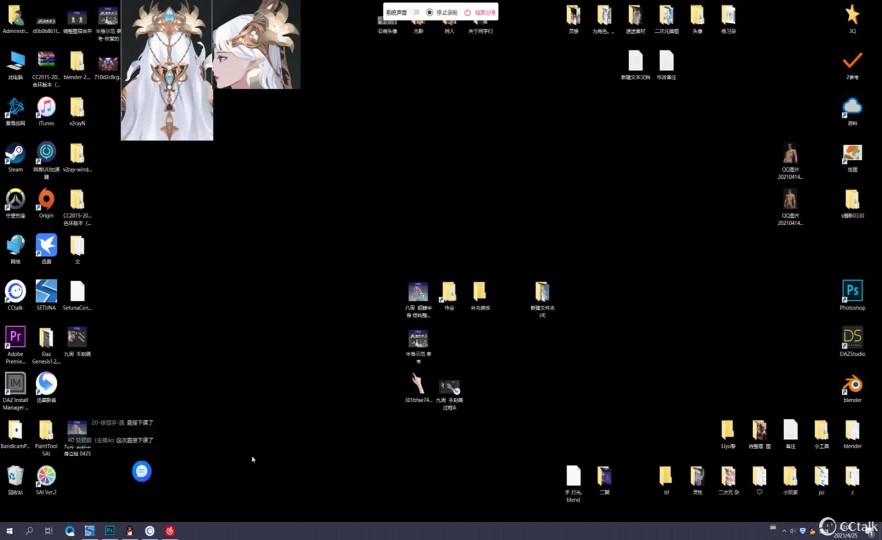This screenshot has height=540, width=882.
Task: Open the 710d2c8cg image file
Action: coord(107,65)
